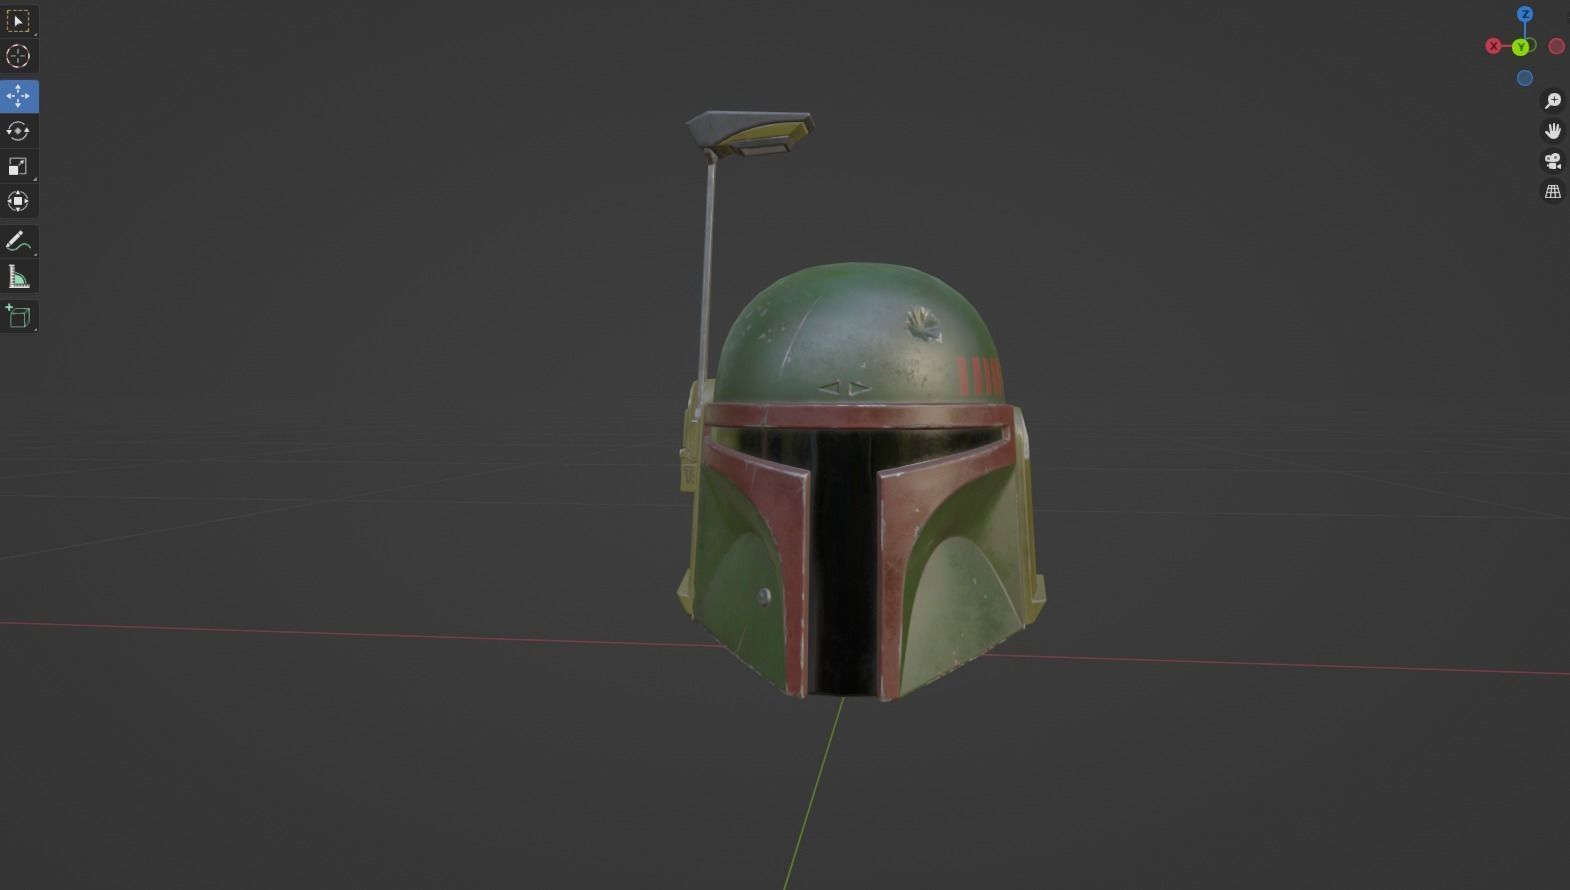
Task: Switch perspective/orthographic grid icon
Action: (x=1553, y=191)
